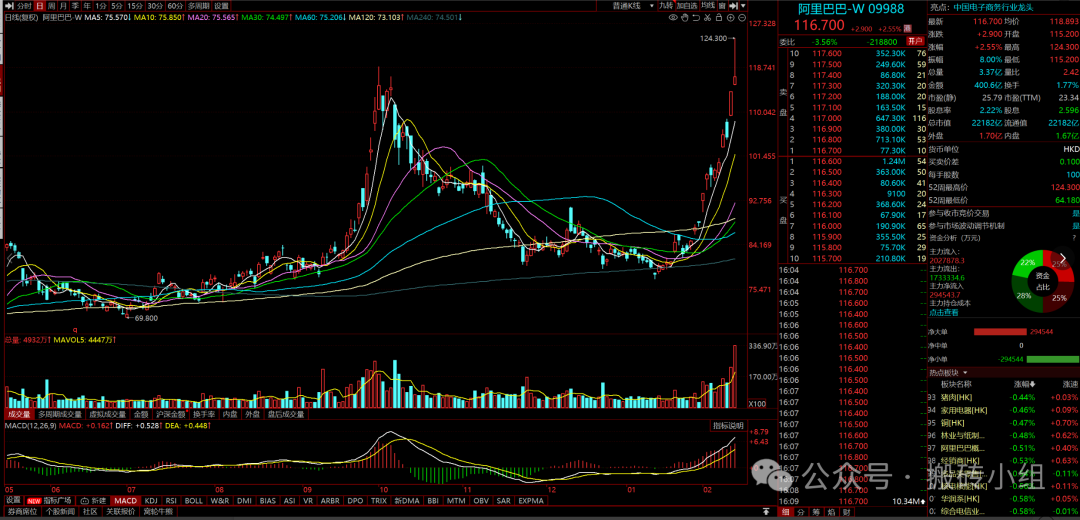Toggle the 均线 moving average button
This screenshot has width=1080, height=520.
pyautogui.click(x=708, y=6)
